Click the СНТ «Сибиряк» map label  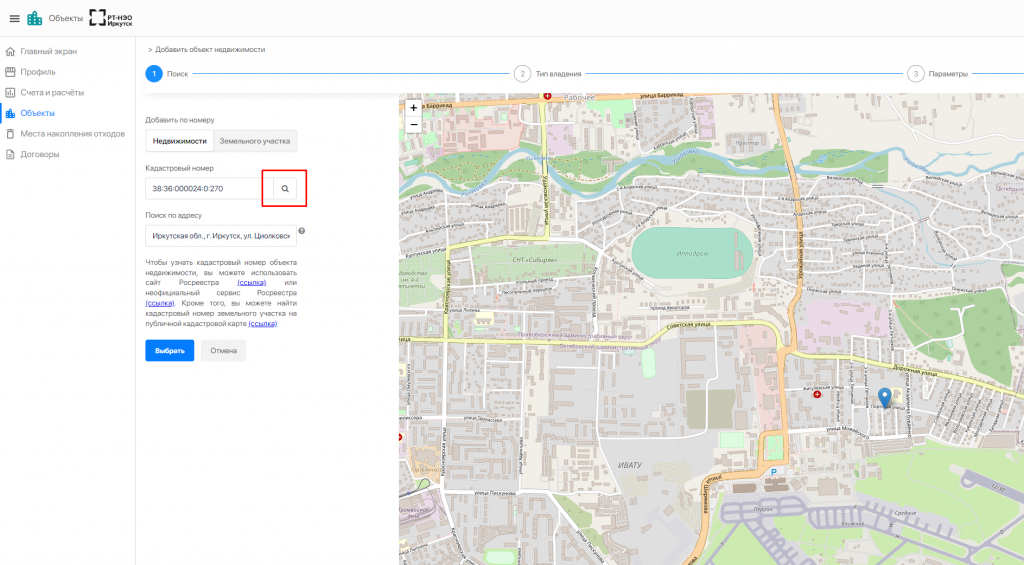[x=535, y=260]
